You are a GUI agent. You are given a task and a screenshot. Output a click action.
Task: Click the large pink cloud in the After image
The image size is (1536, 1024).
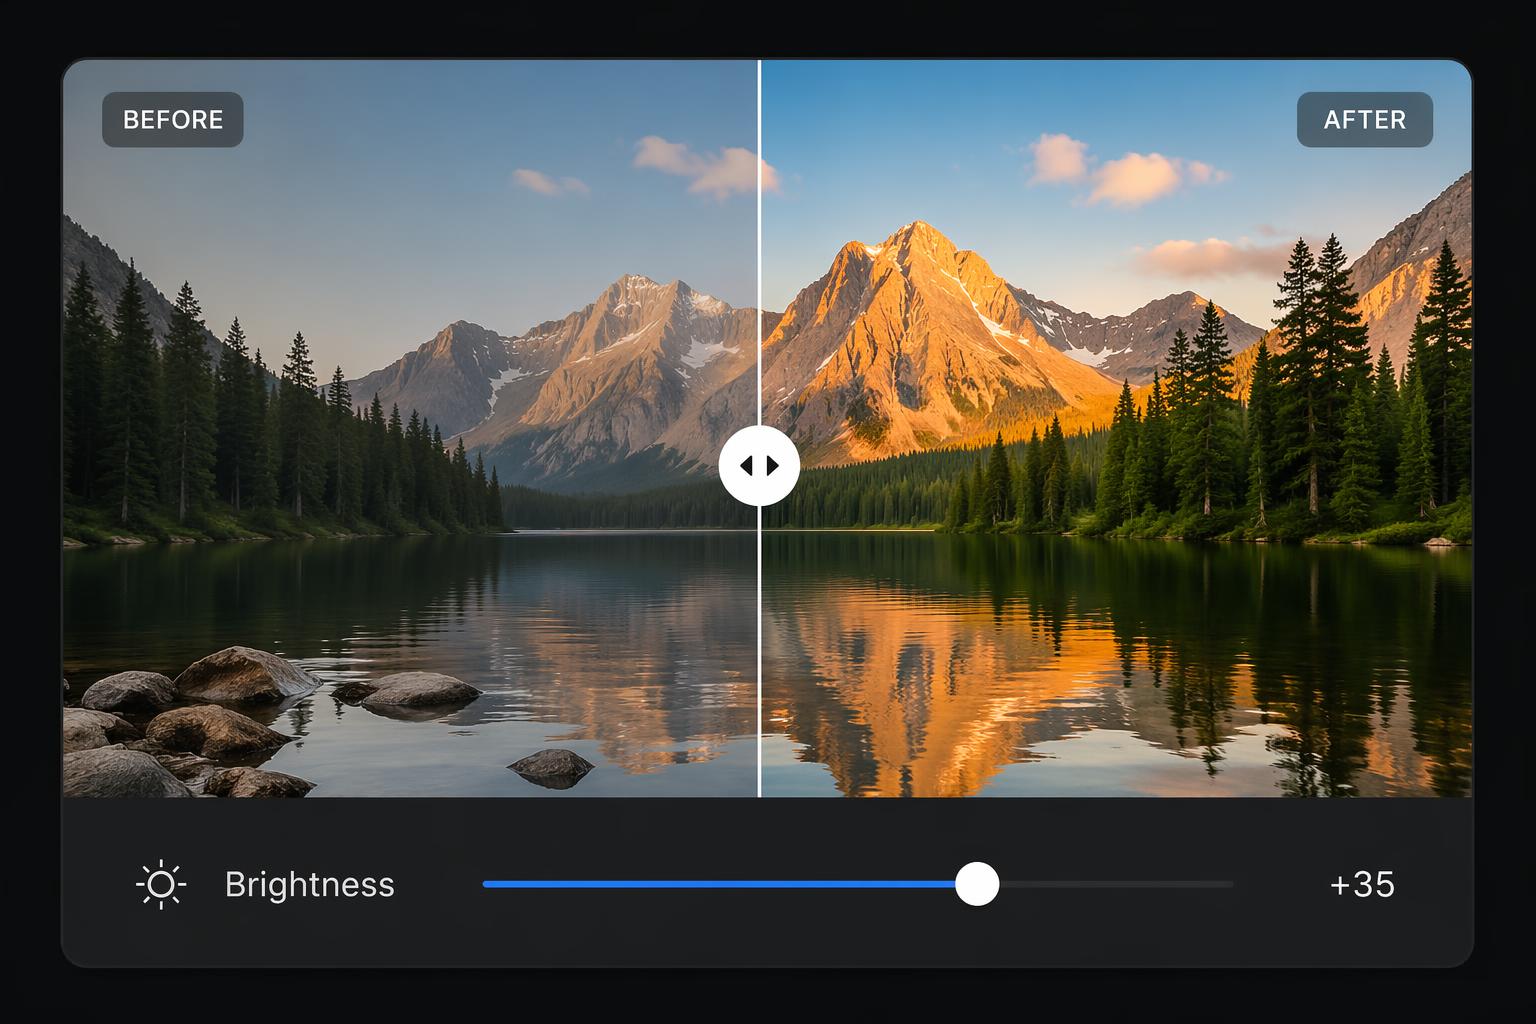click(1135, 178)
